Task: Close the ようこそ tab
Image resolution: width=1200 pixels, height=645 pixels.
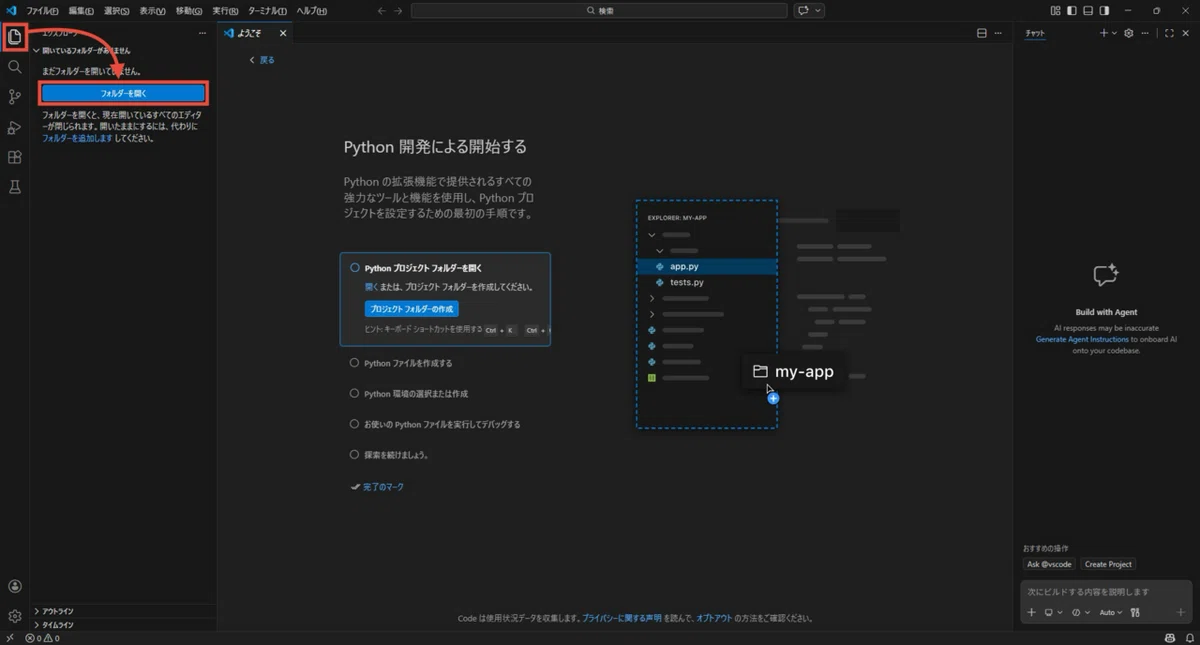Action: (283, 33)
